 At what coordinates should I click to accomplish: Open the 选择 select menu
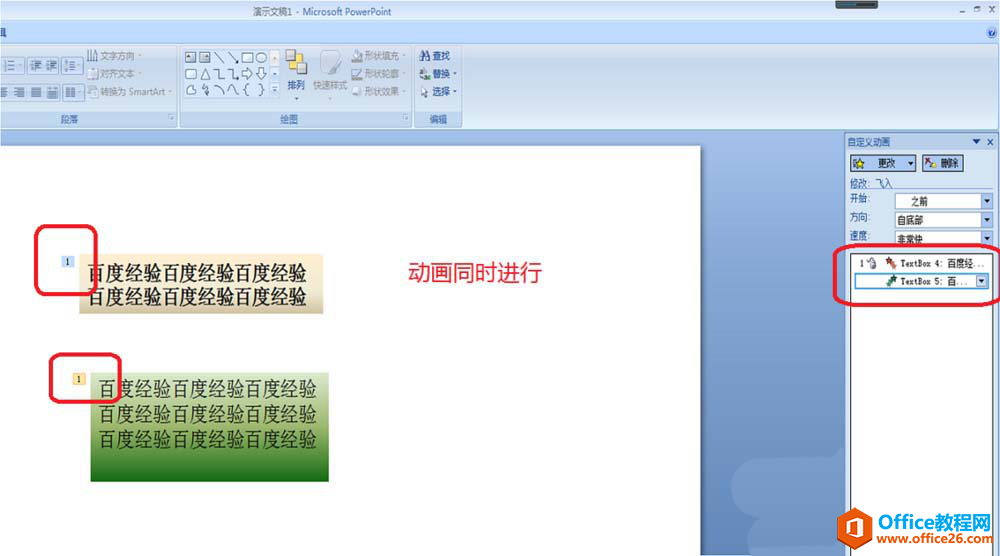point(439,92)
